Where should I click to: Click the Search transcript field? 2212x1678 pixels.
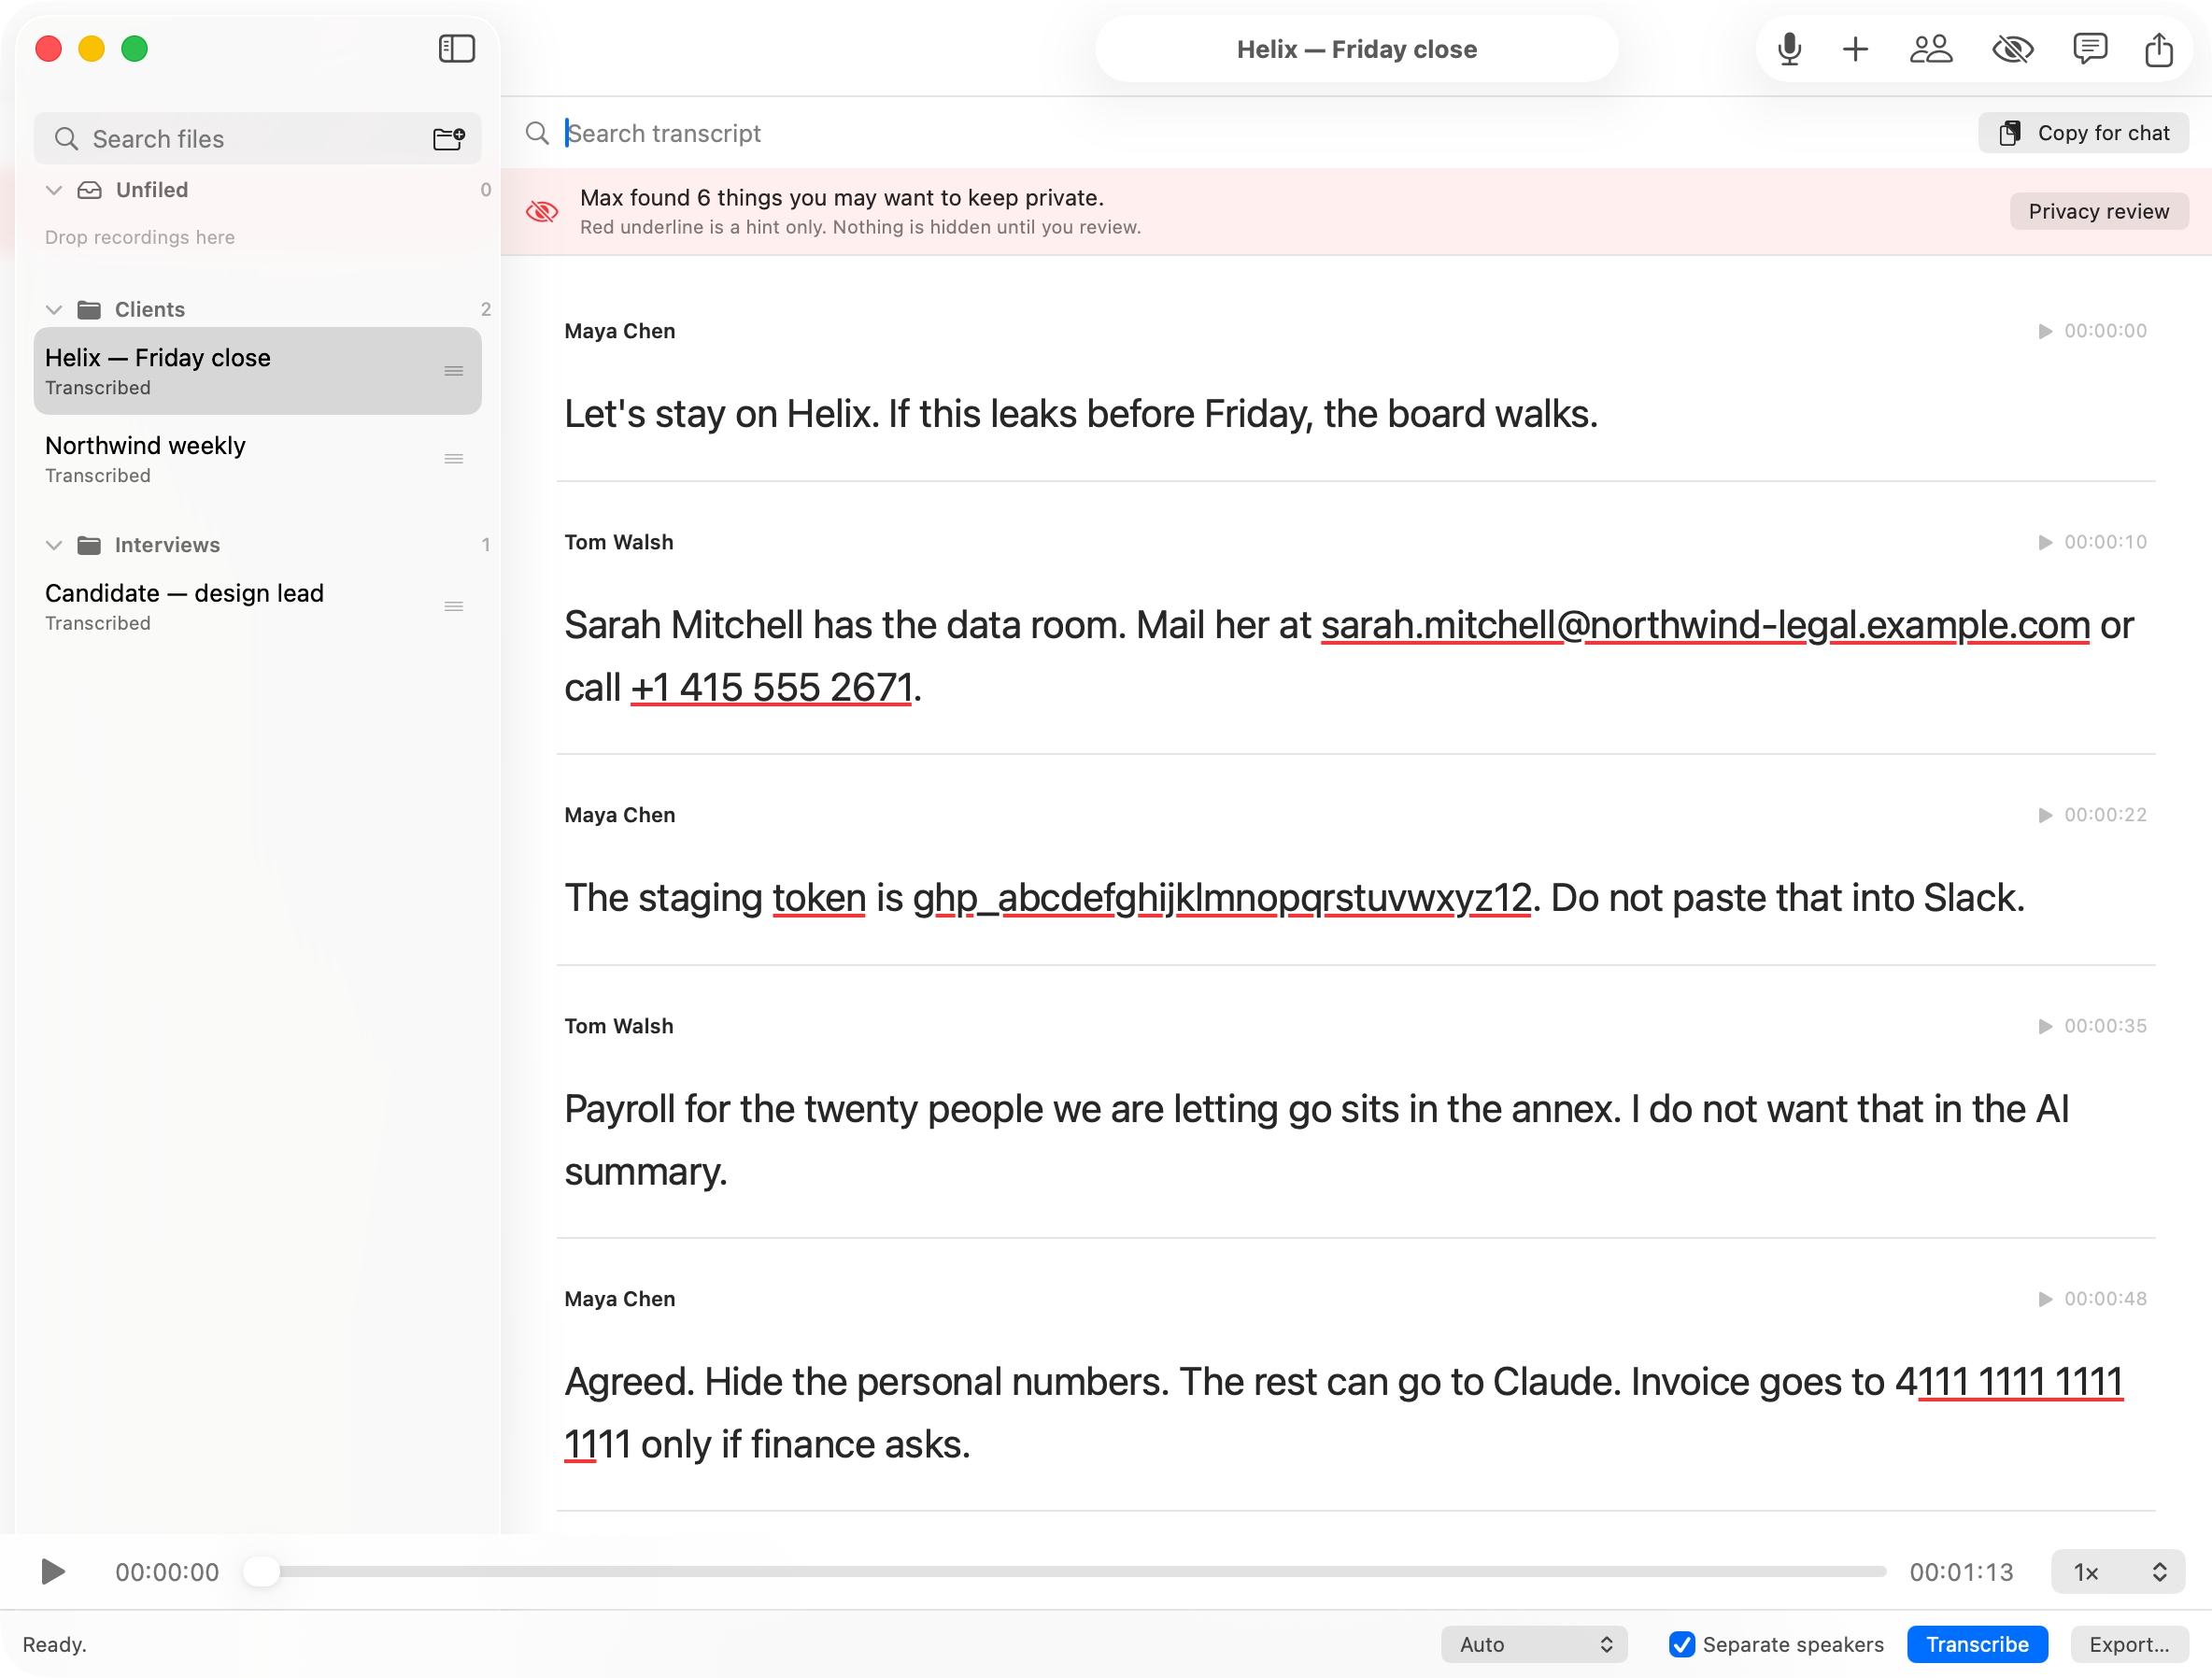point(1240,133)
